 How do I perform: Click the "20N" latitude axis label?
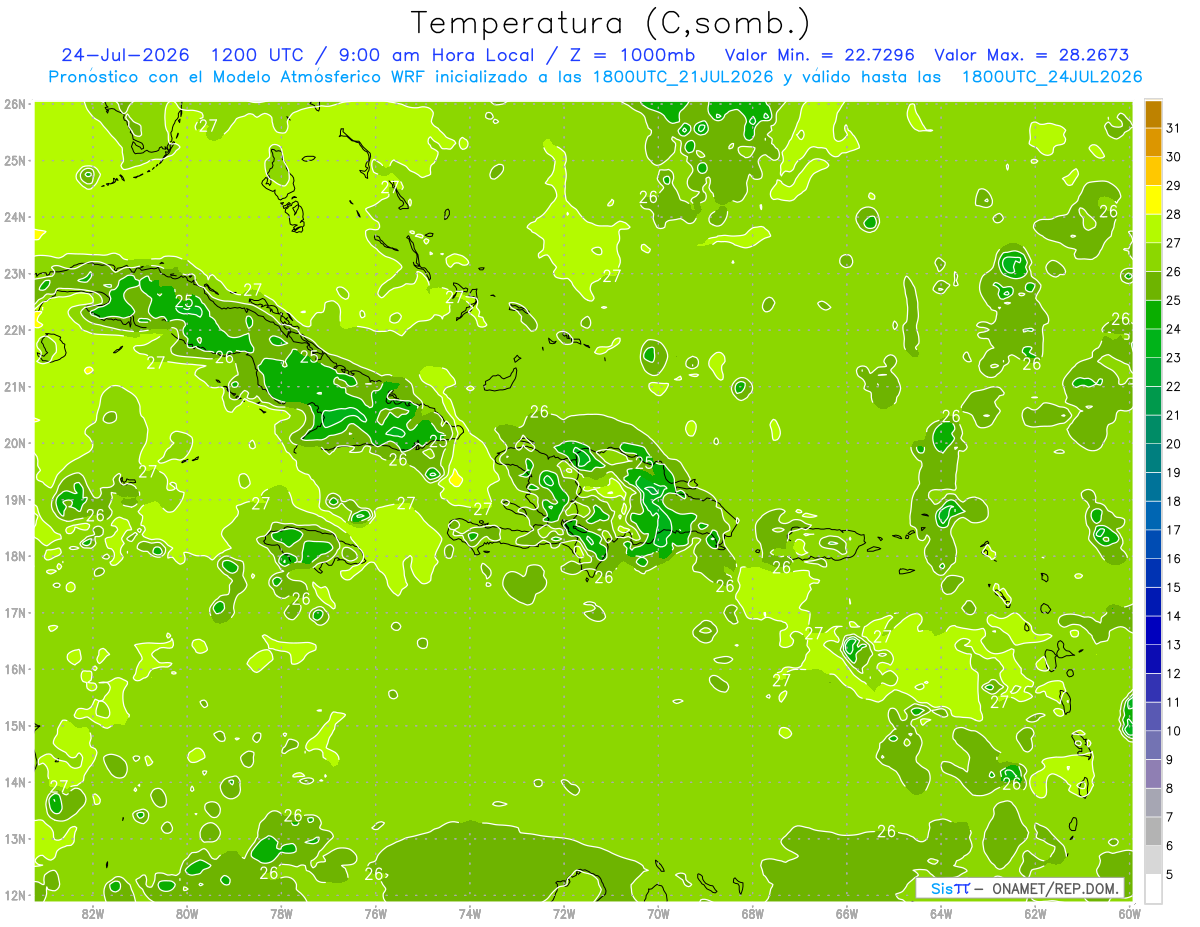click(x=15, y=443)
